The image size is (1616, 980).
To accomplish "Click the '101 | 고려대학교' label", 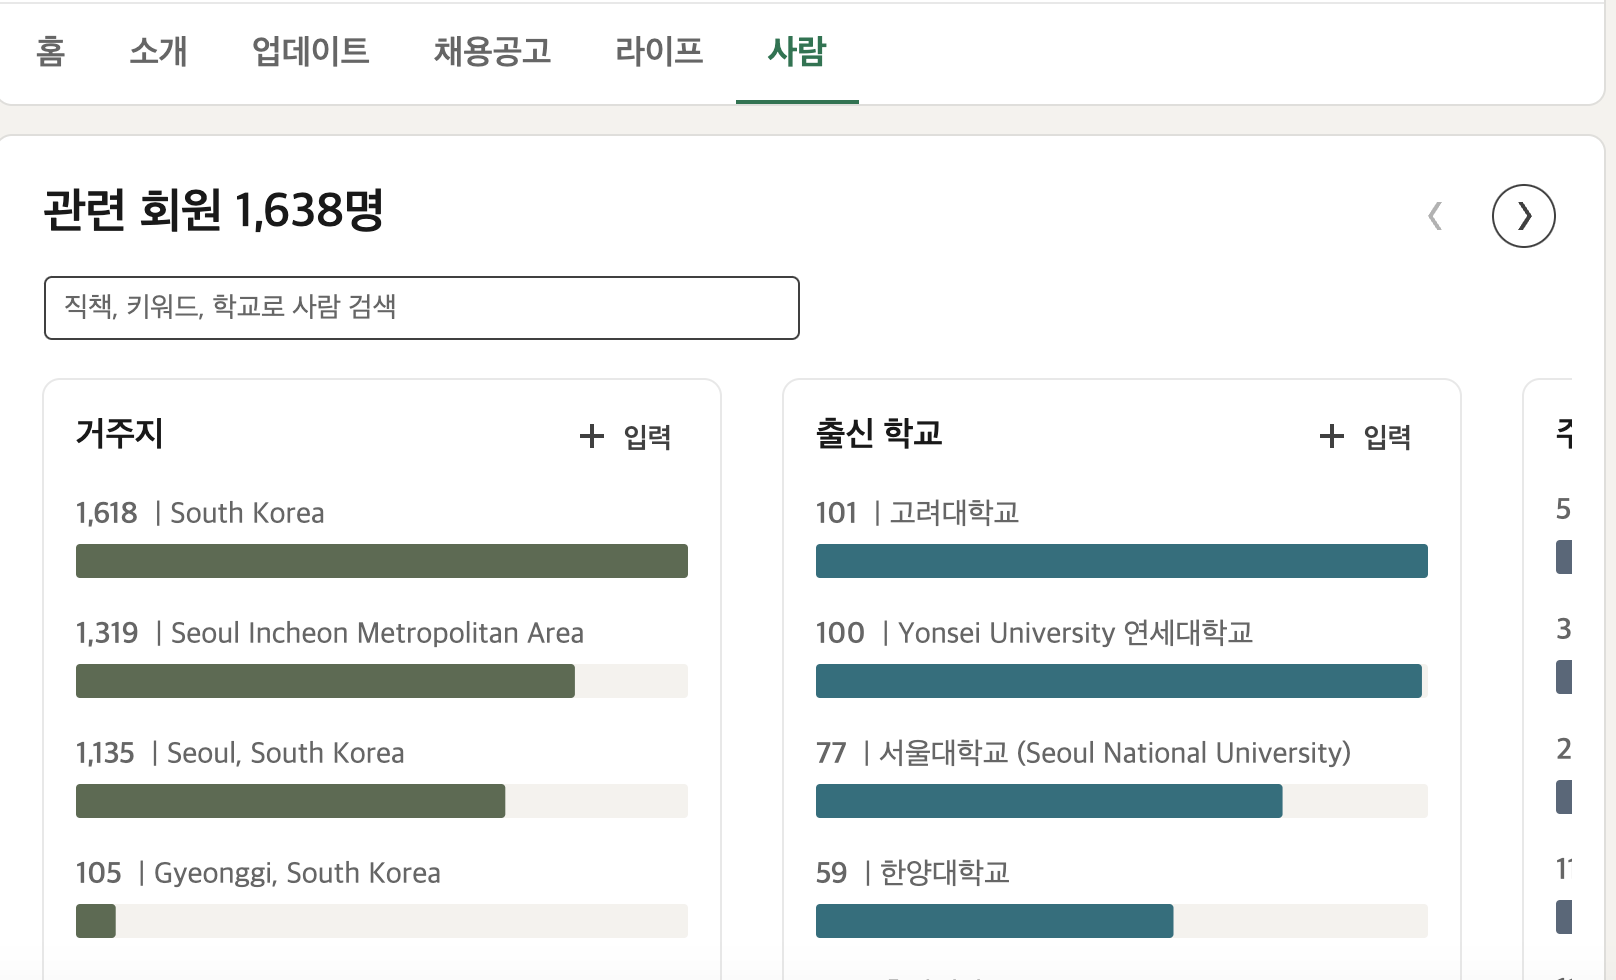I will 917,513.
